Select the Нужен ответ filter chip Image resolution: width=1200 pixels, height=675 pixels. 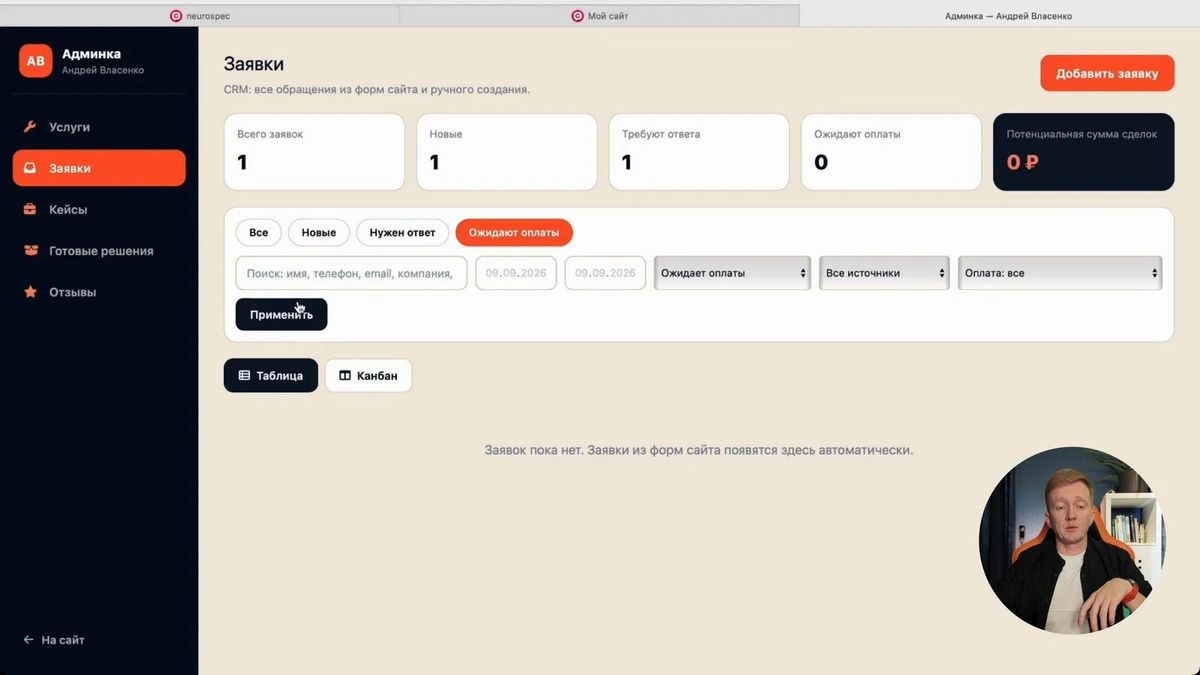click(x=402, y=233)
